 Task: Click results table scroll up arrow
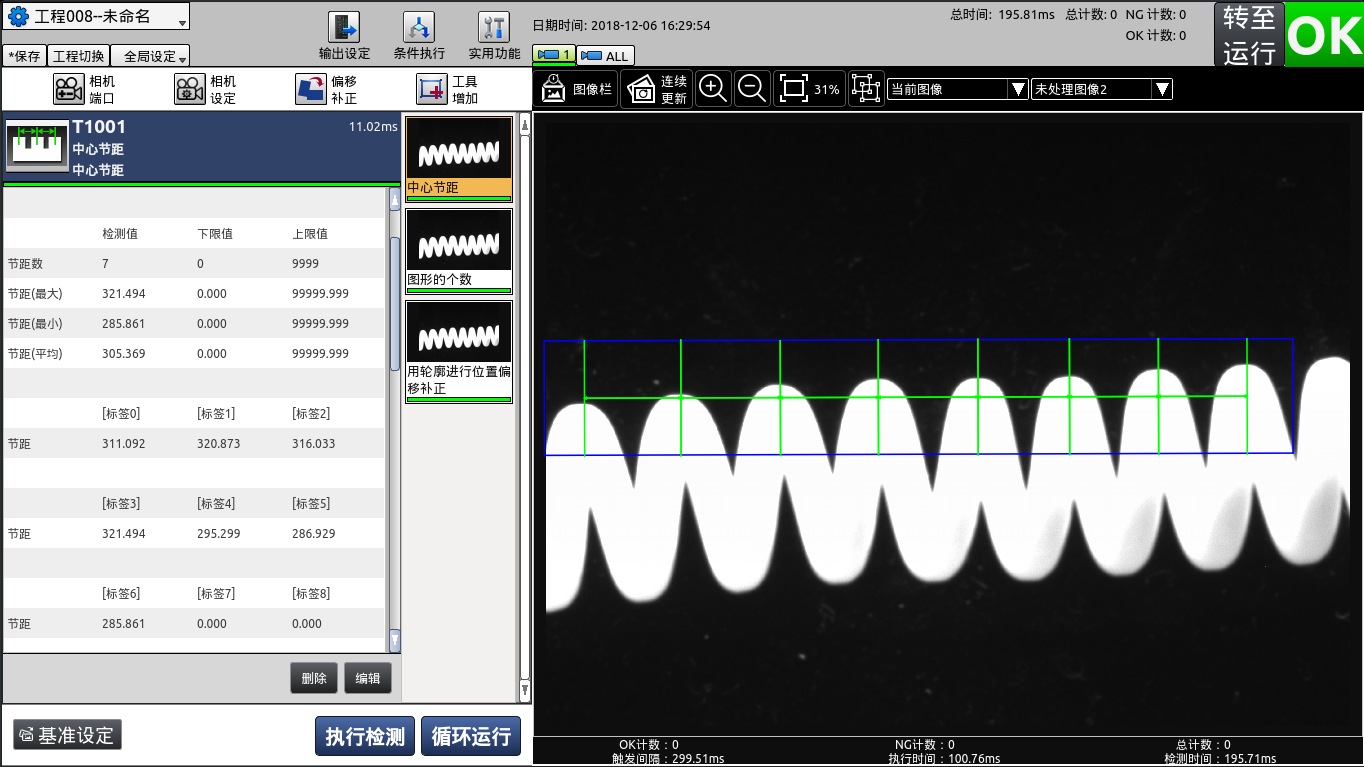coord(394,199)
